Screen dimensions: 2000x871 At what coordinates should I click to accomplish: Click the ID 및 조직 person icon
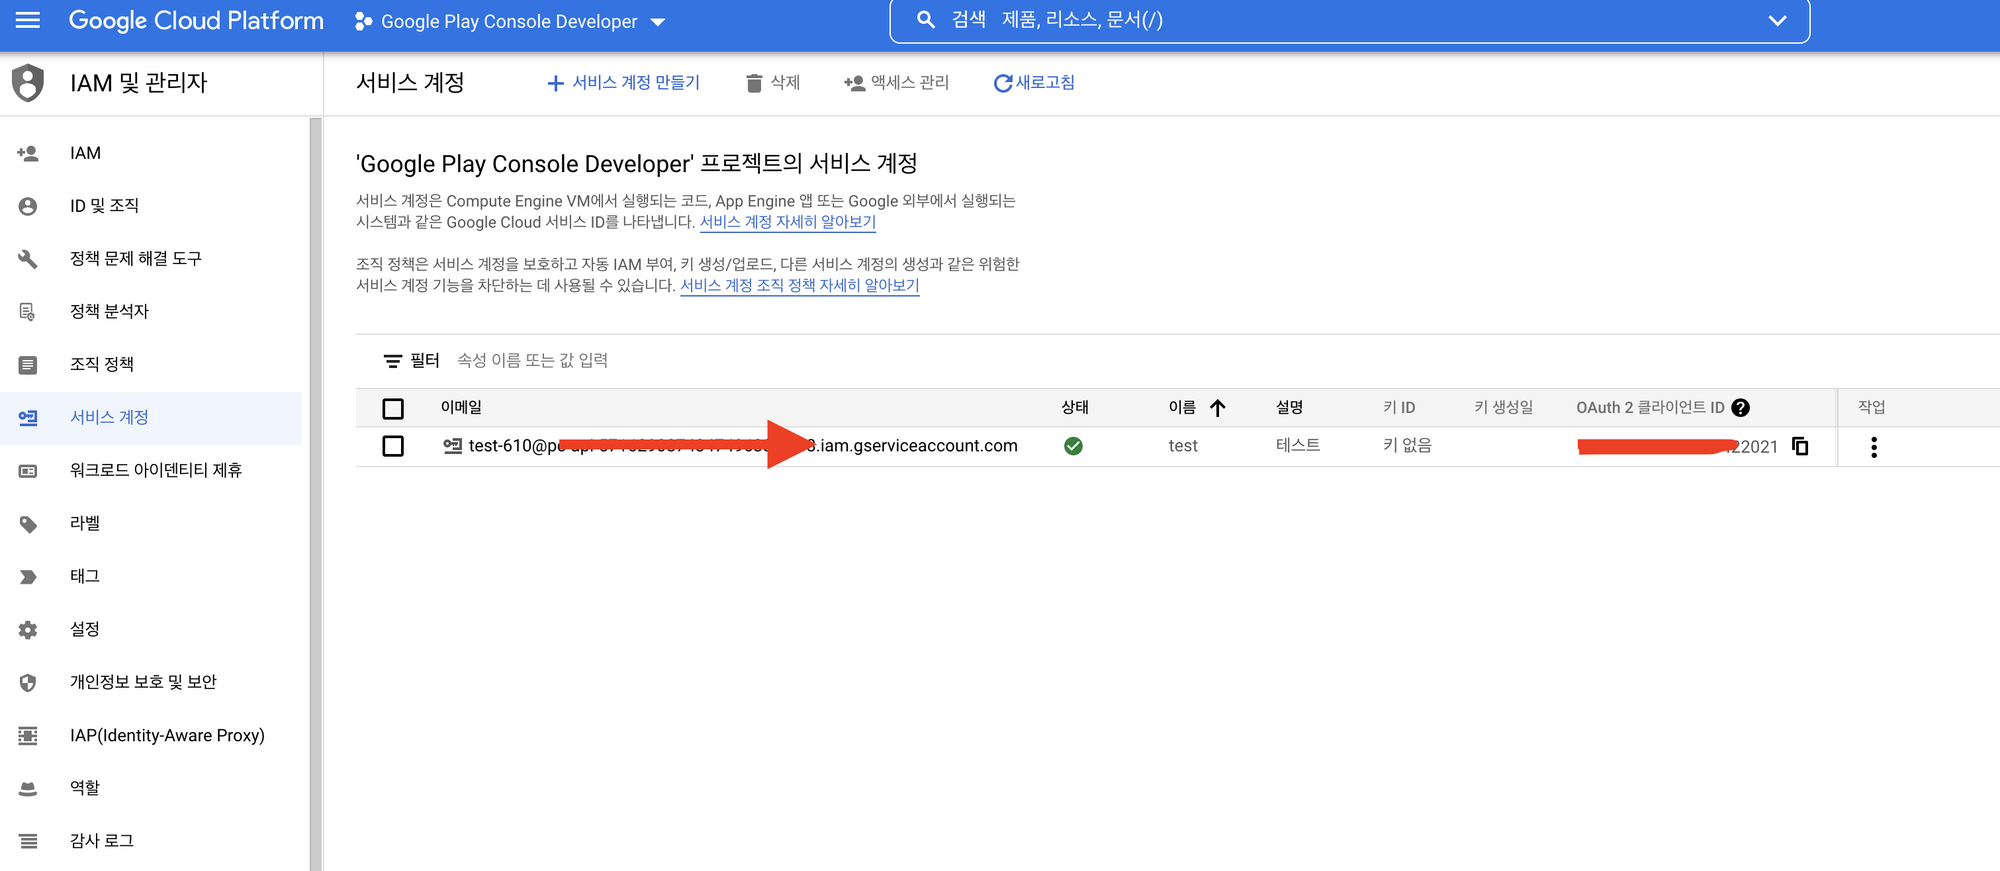(x=28, y=206)
